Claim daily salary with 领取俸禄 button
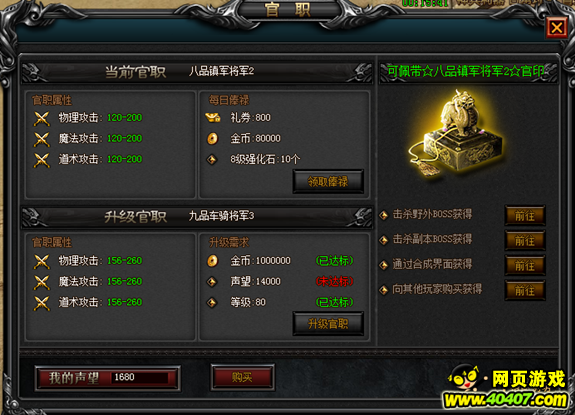The width and height of the screenshot is (575, 415). (x=328, y=181)
